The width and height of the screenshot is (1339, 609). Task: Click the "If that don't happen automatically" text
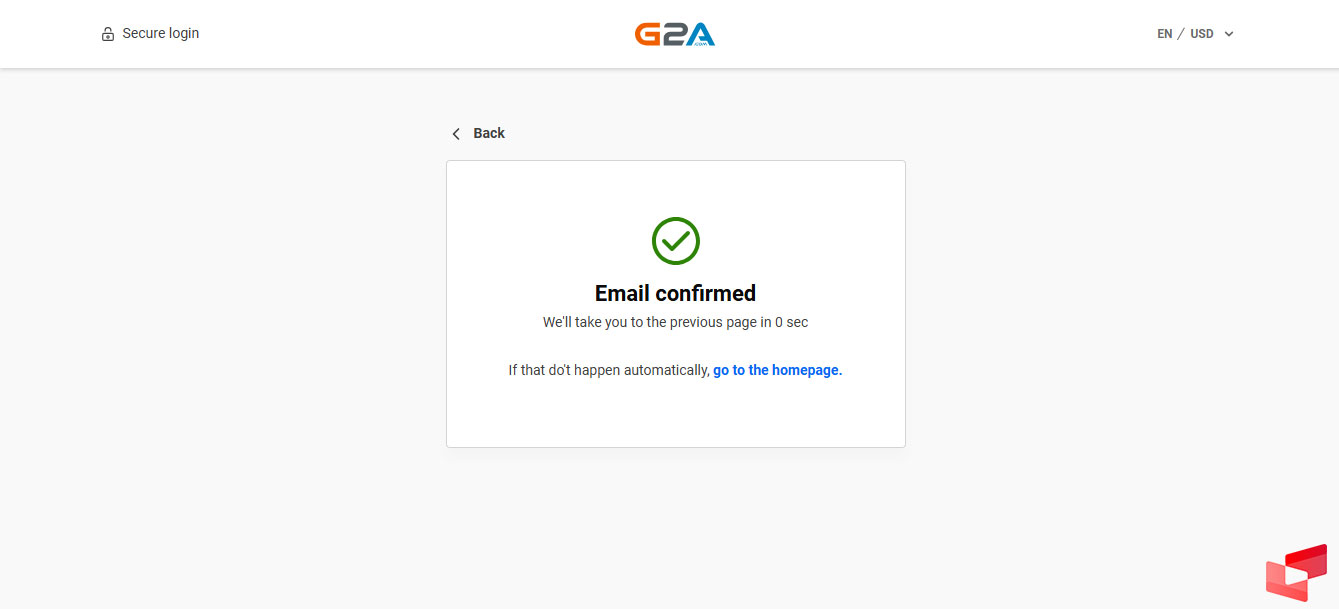pyautogui.click(x=608, y=370)
